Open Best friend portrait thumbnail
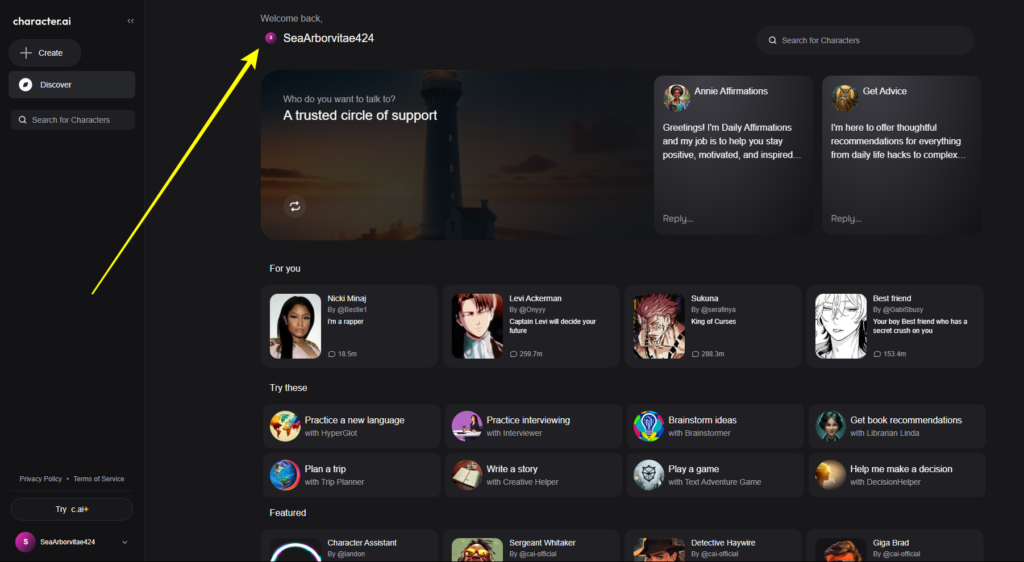This screenshot has height=562, width=1024. 841,326
